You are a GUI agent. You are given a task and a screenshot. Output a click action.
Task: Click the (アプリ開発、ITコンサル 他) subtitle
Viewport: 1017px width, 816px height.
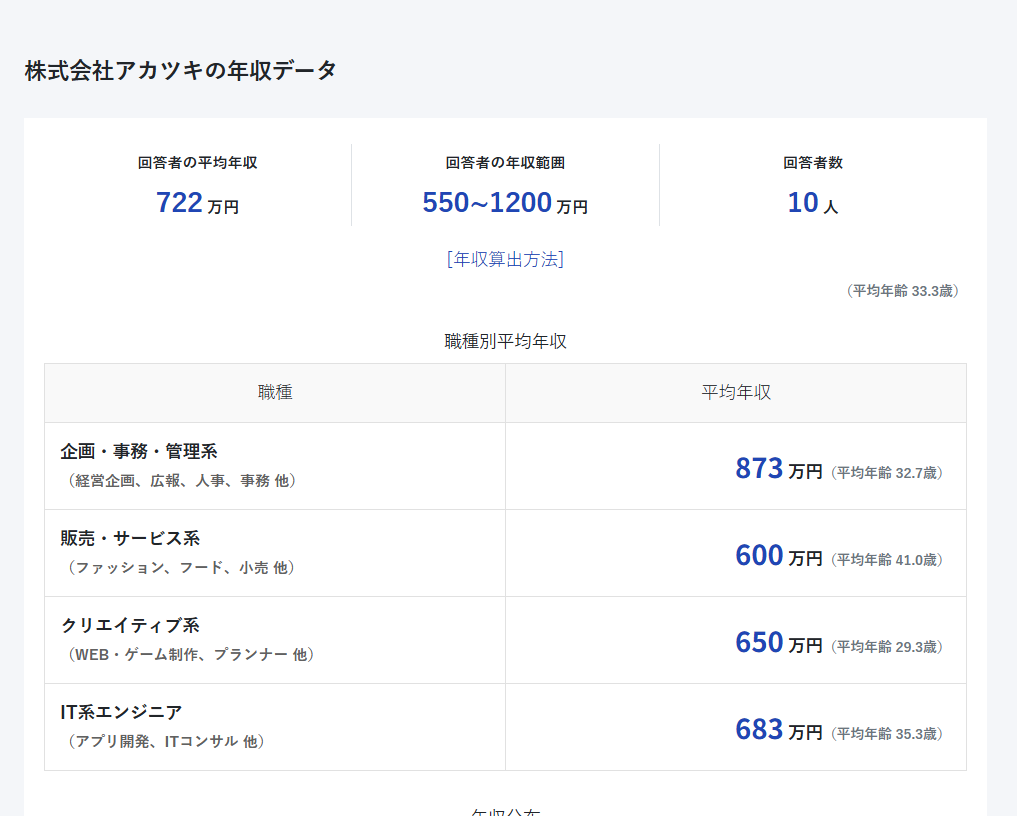point(167,741)
